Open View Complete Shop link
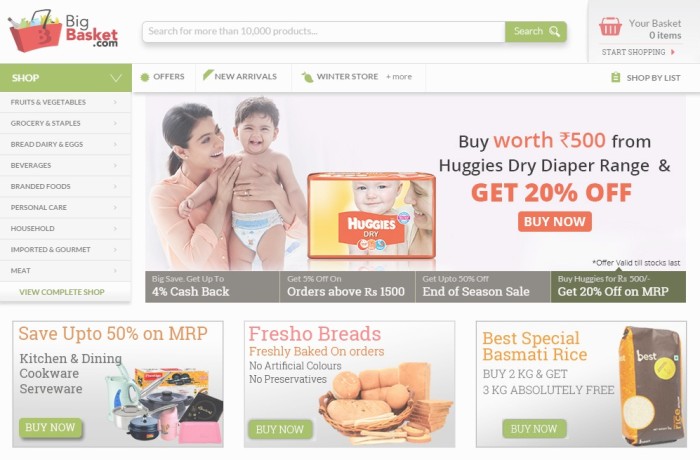 click(x=62, y=292)
